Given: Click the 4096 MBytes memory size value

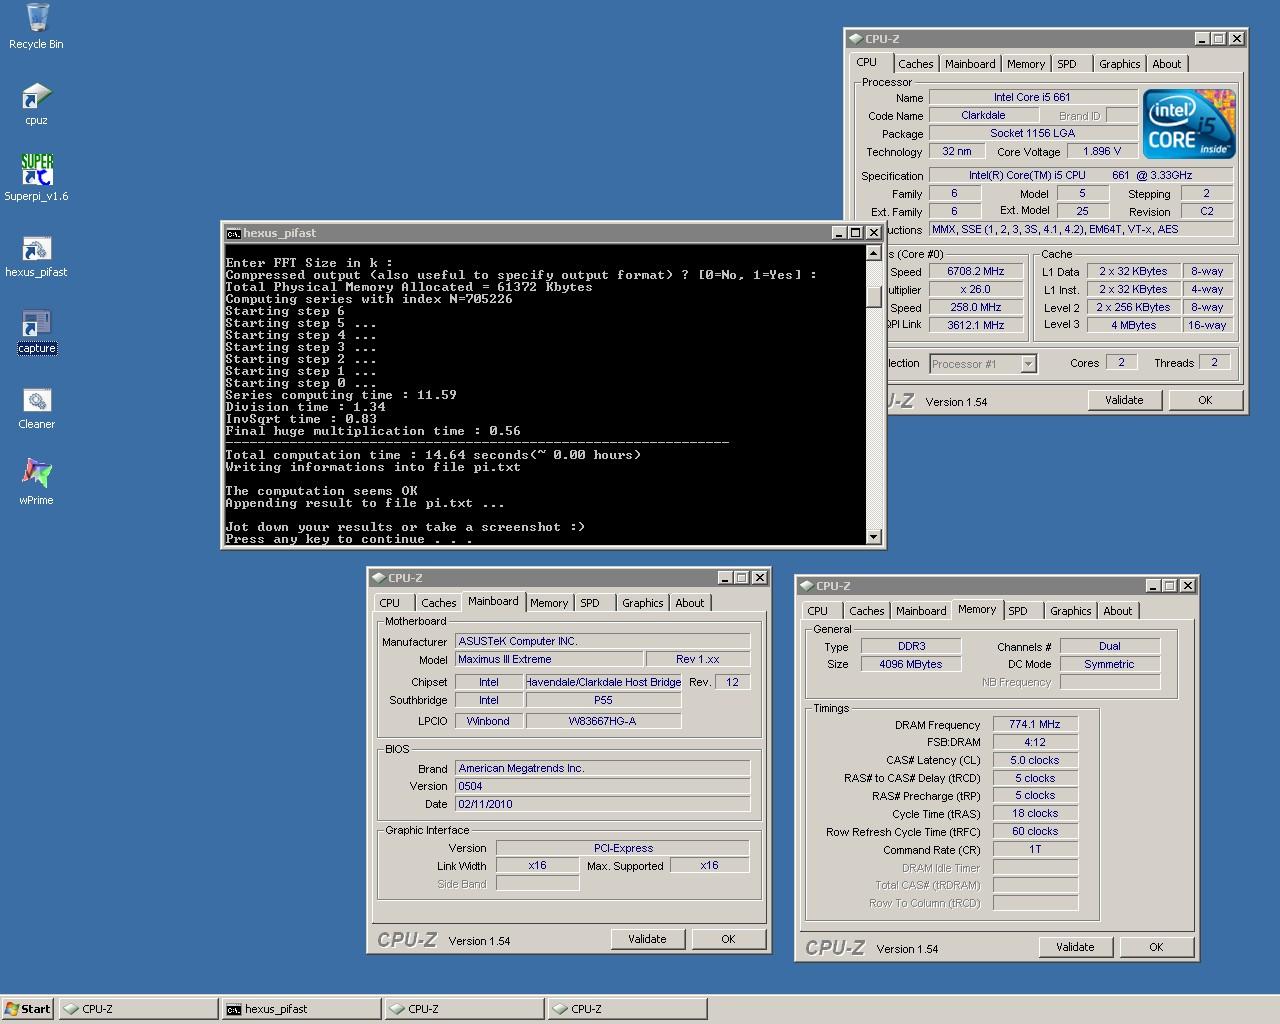Looking at the screenshot, I should point(910,664).
